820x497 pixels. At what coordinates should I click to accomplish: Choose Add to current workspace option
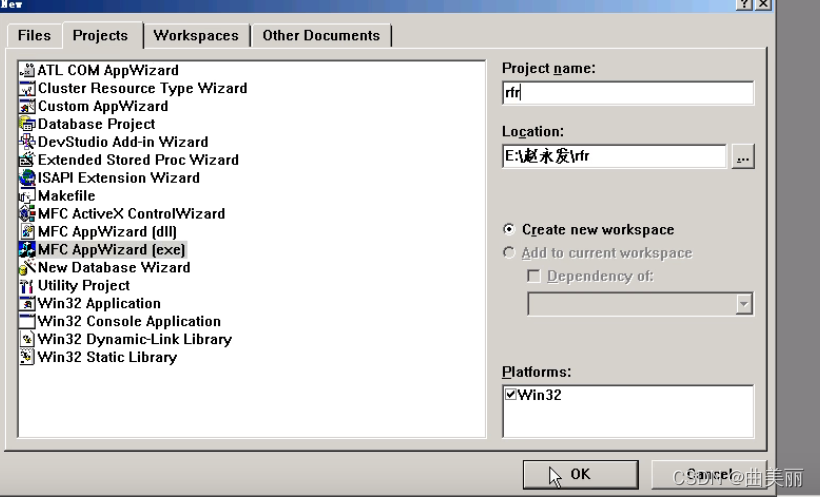(x=508, y=253)
